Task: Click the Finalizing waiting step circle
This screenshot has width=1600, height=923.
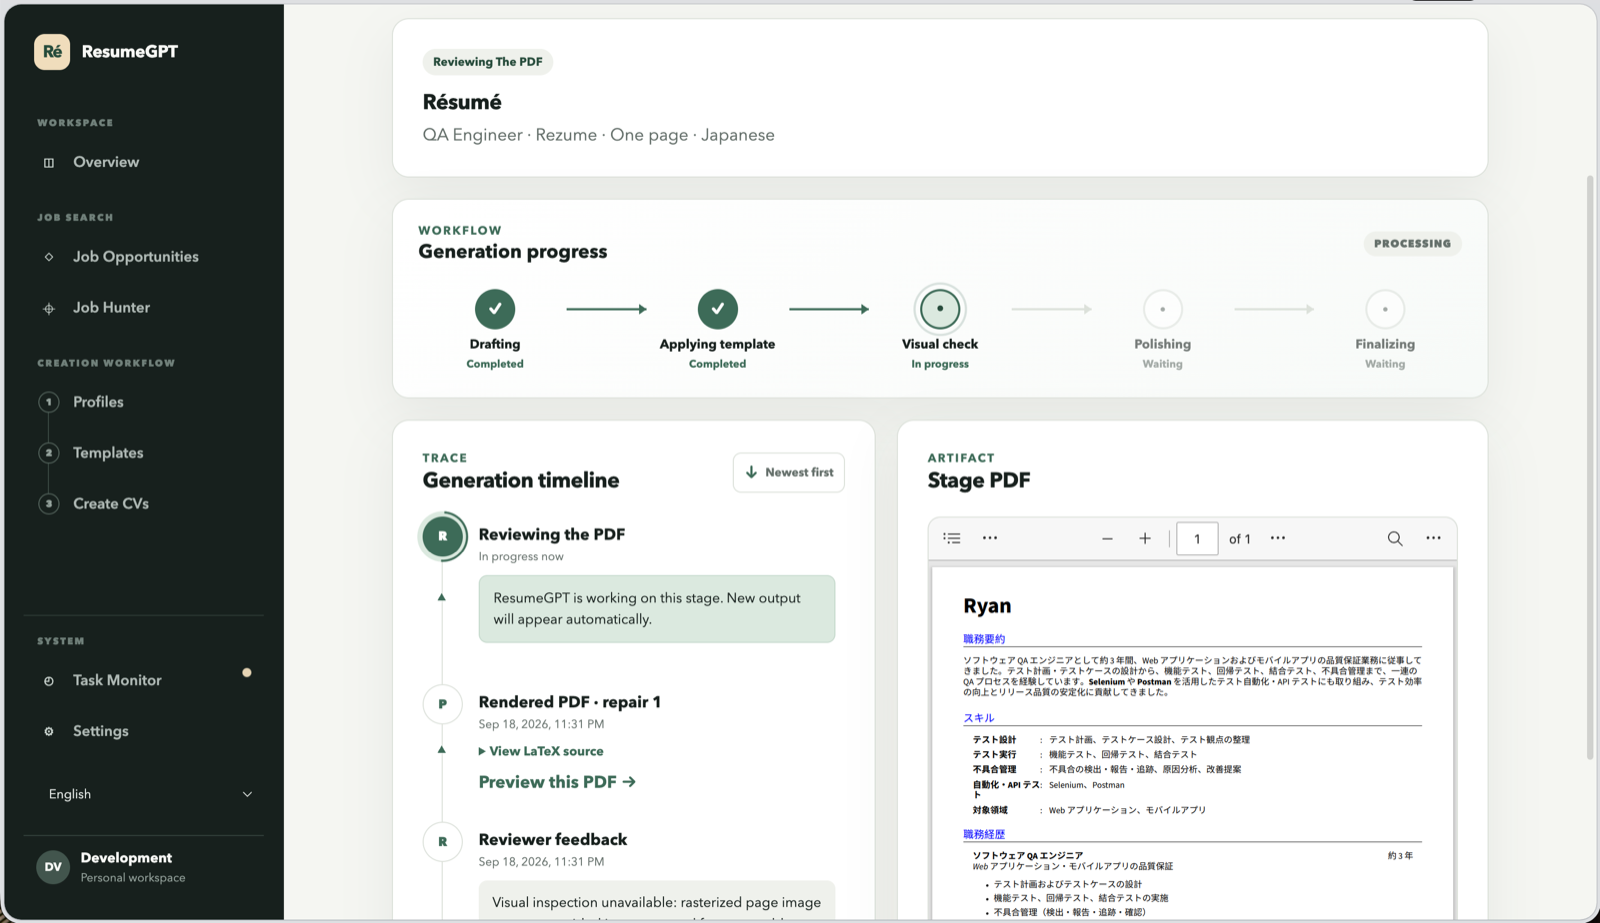Action: 1385,309
